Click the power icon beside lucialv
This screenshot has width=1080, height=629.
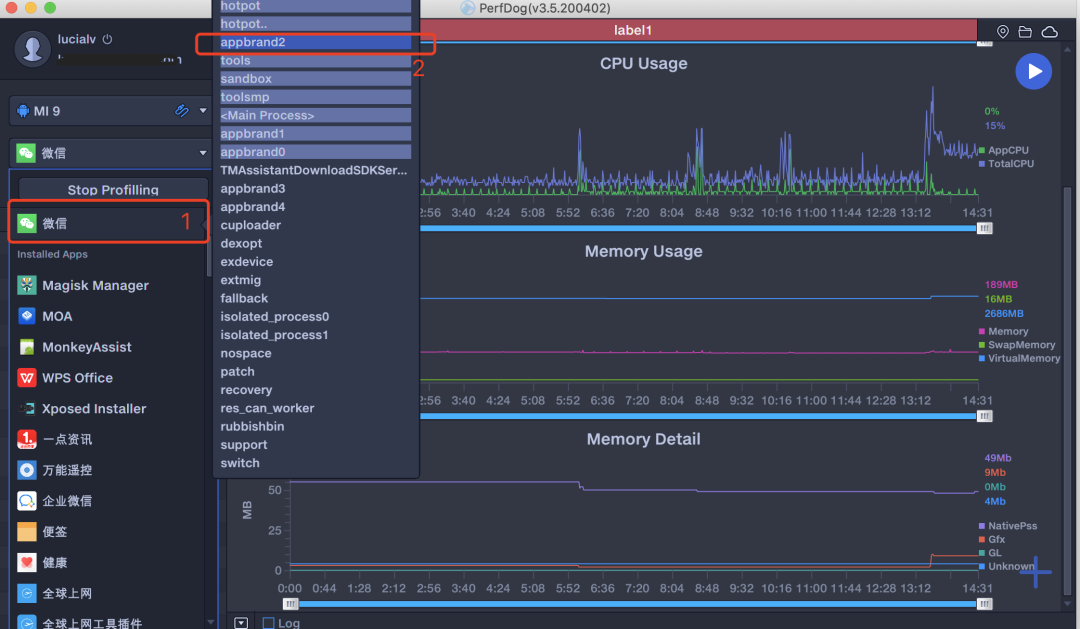point(108,39)
